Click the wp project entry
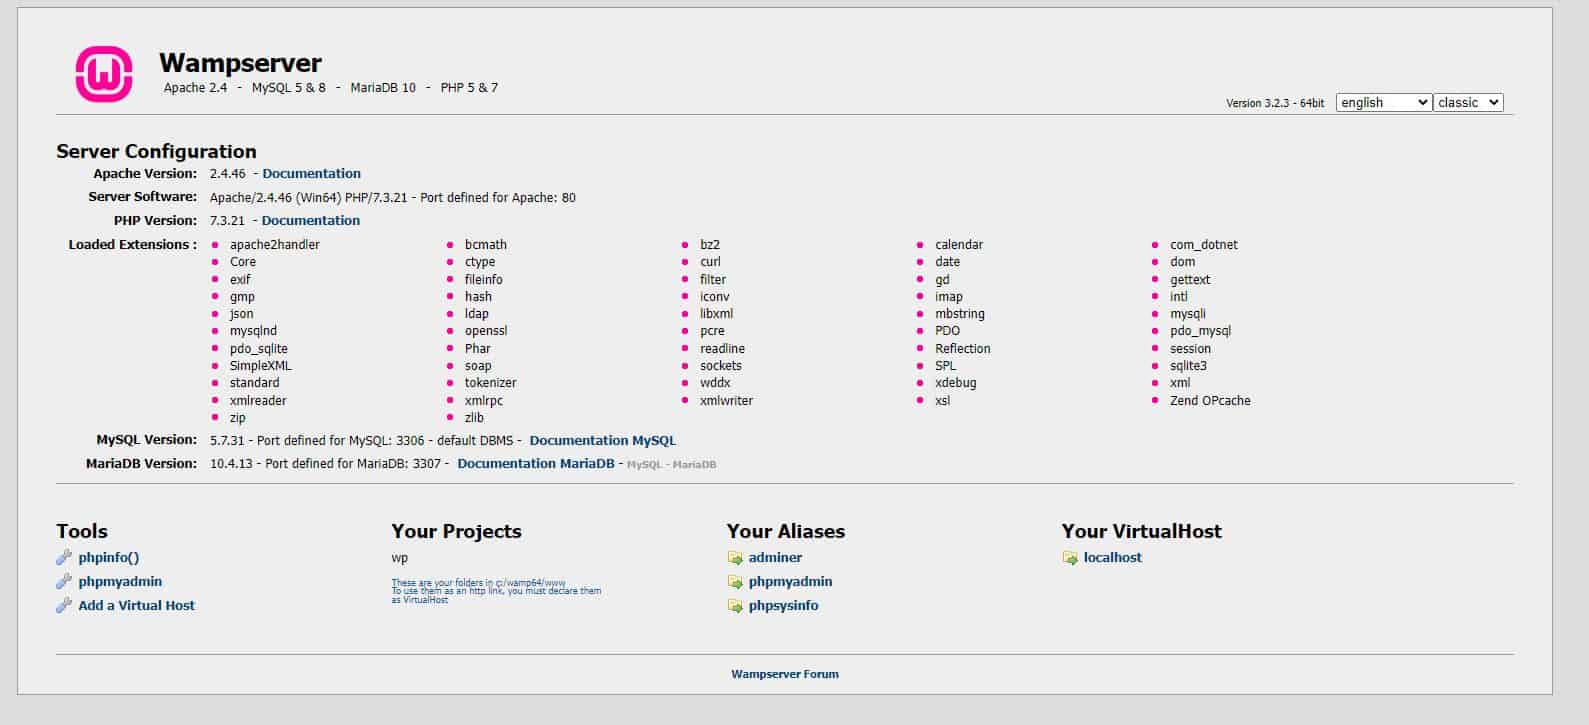This screenshot has width=1589, height=725. (x=400, y=558)
